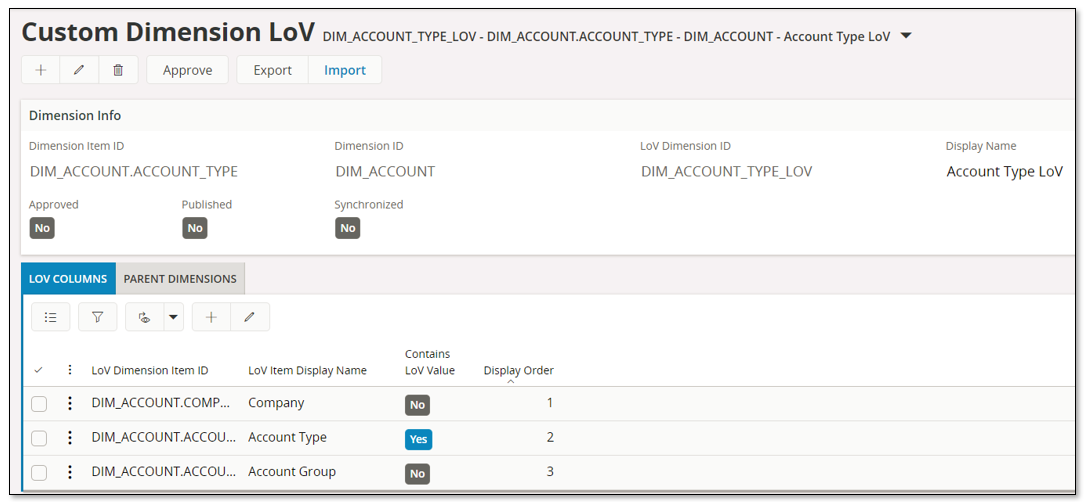The image size is (1087, 502).
Task: Expand the record selector dropdown beside the title
Action: [906, 36]
